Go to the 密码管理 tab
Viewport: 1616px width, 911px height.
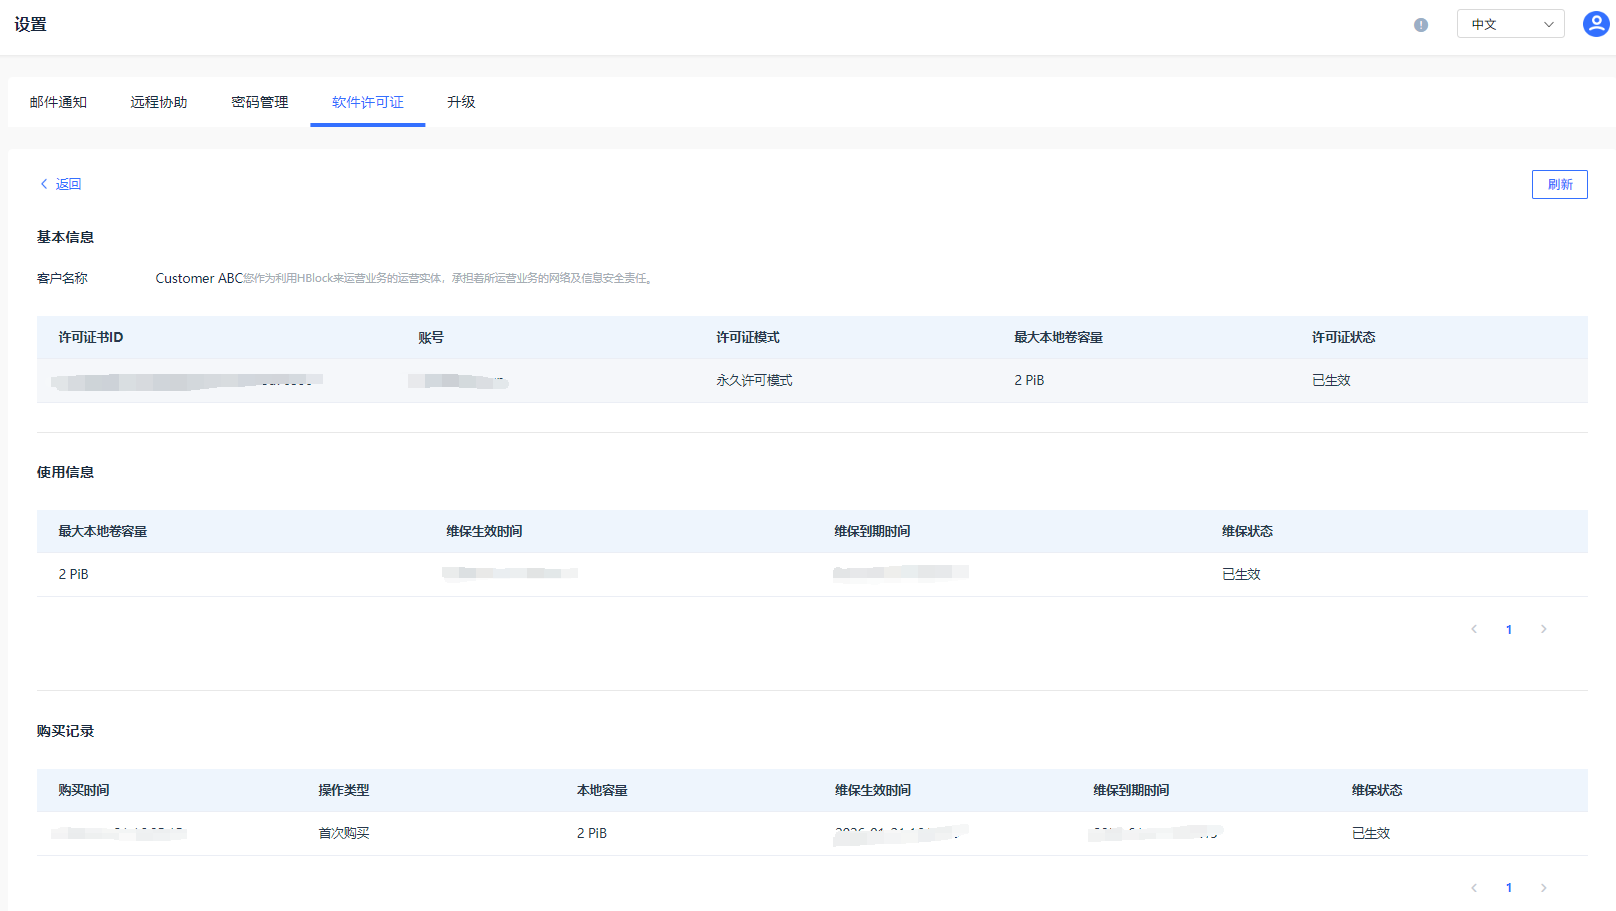click(x=259, y=102)
